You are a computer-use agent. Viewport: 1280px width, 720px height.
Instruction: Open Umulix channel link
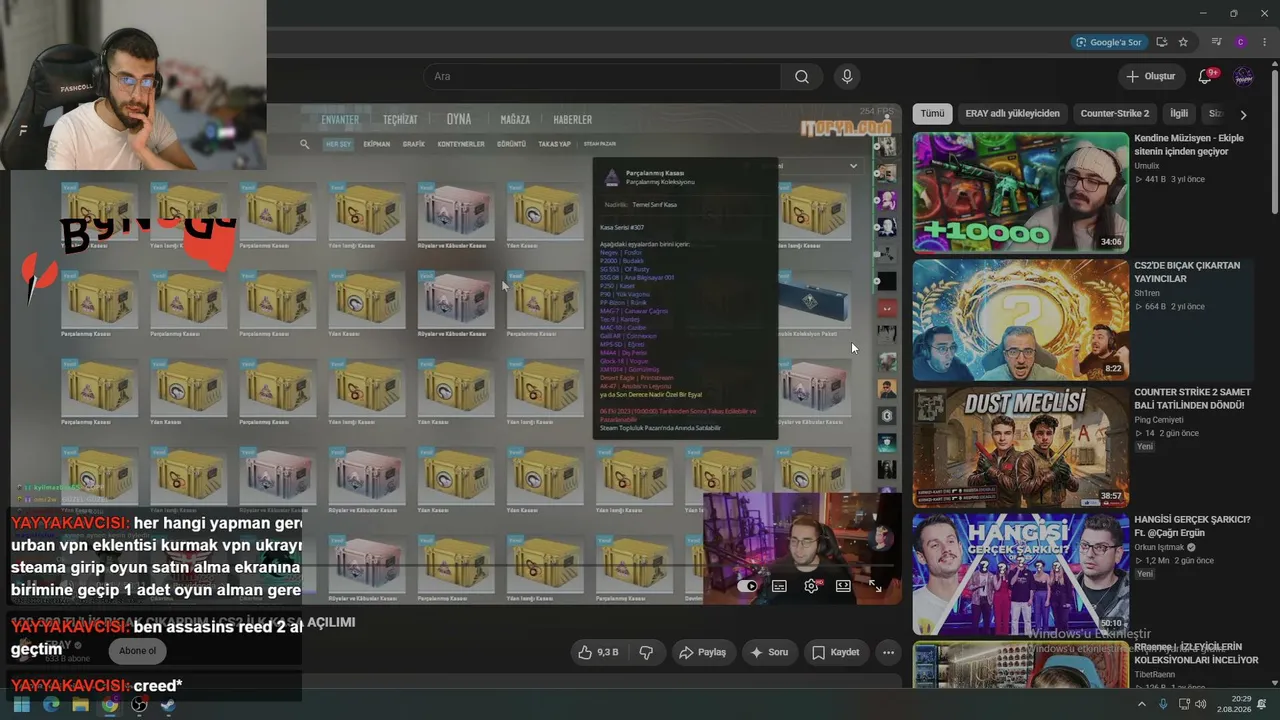pos(1146,166)
